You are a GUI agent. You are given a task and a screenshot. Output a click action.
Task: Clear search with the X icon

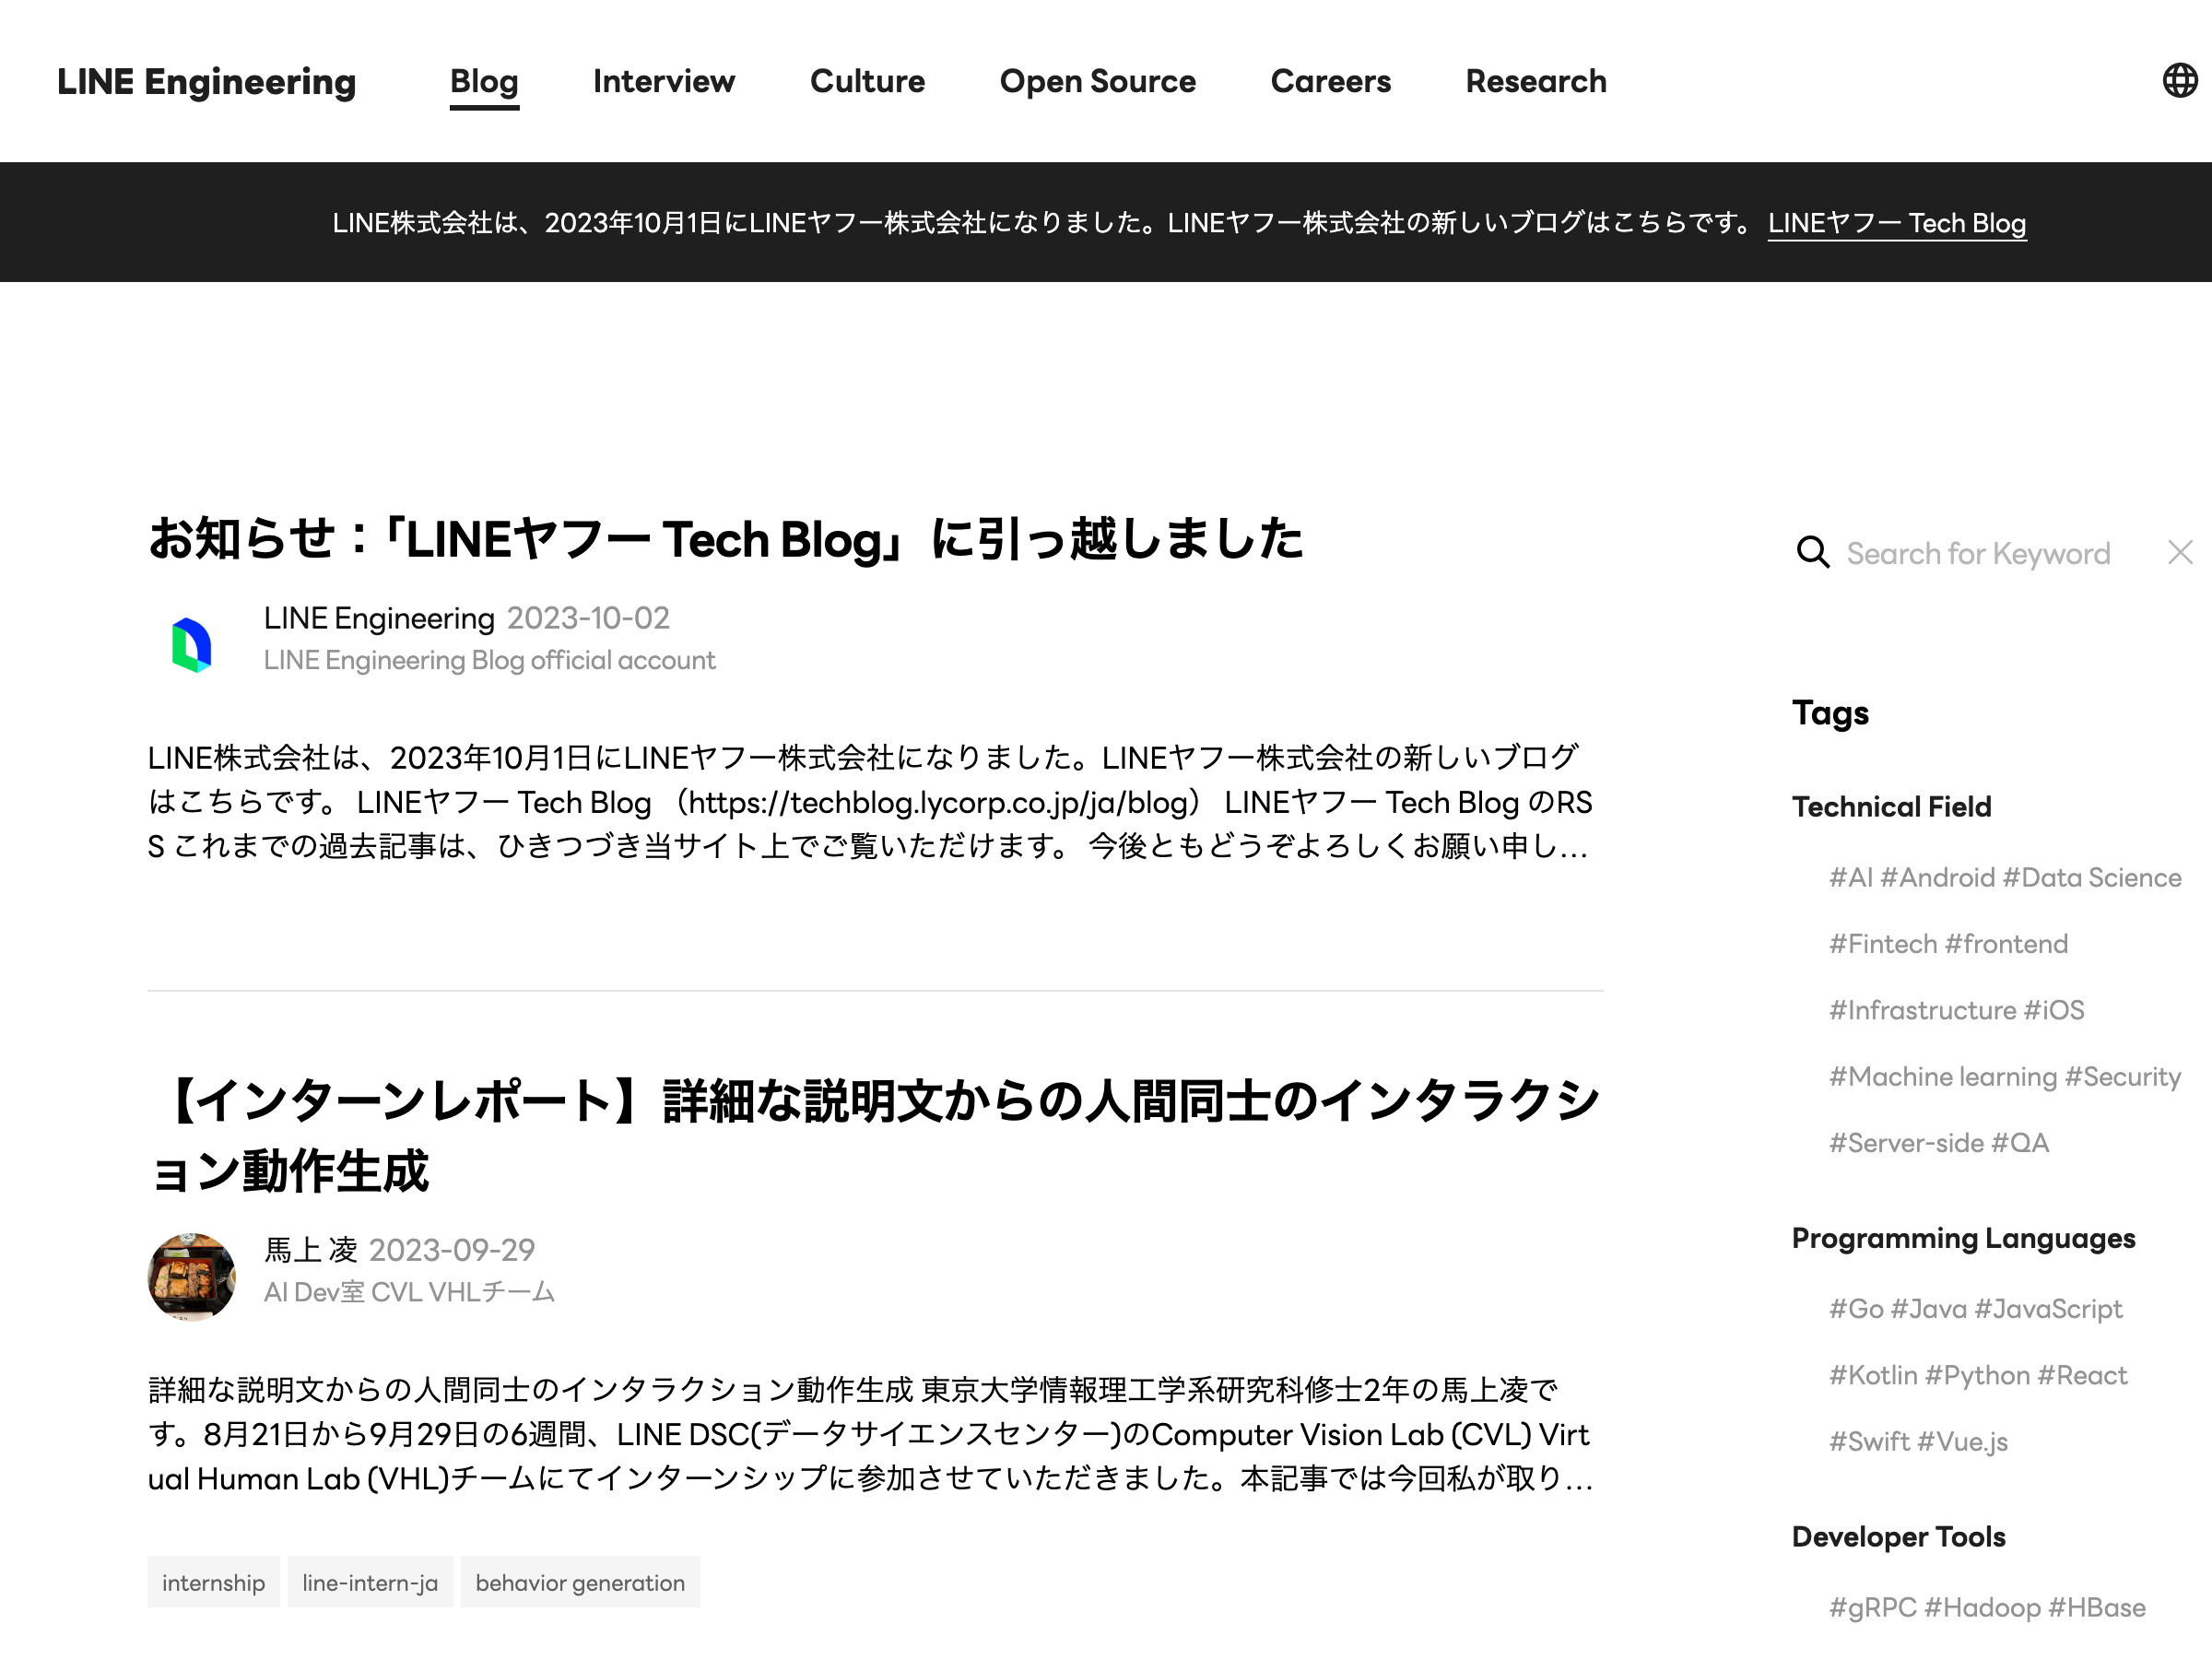tap(2180, 552)
